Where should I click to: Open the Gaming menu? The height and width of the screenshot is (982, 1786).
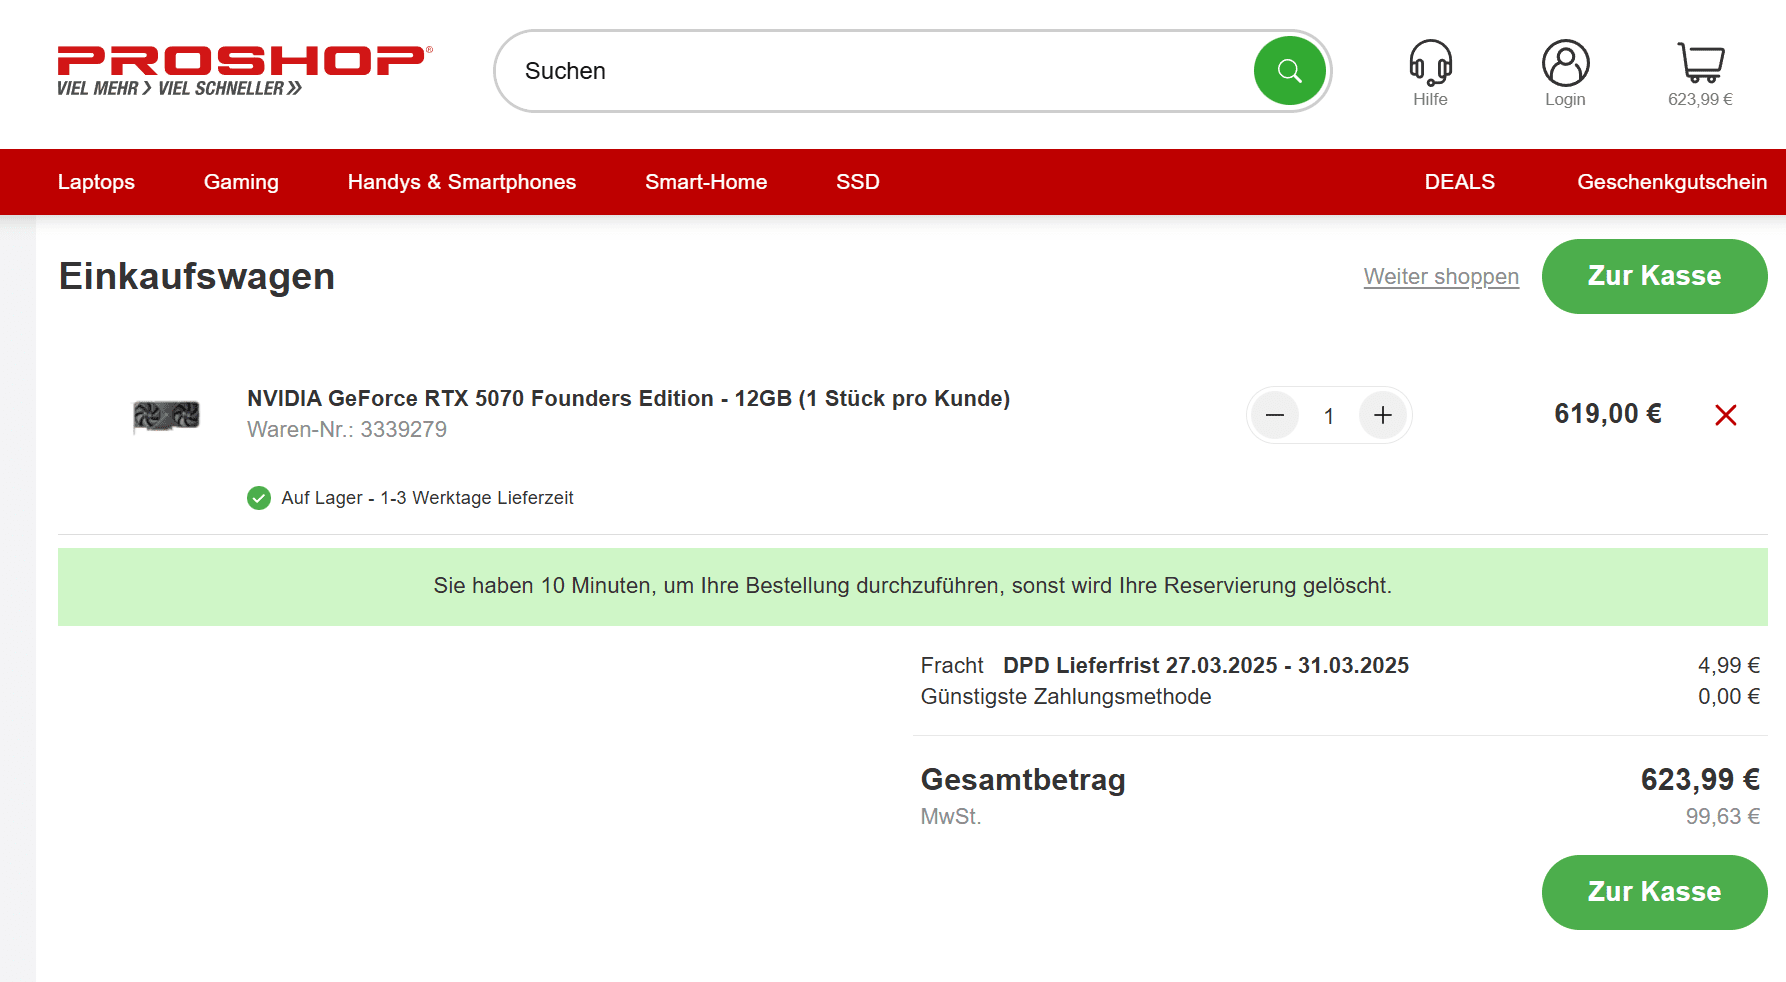point(241,182)
